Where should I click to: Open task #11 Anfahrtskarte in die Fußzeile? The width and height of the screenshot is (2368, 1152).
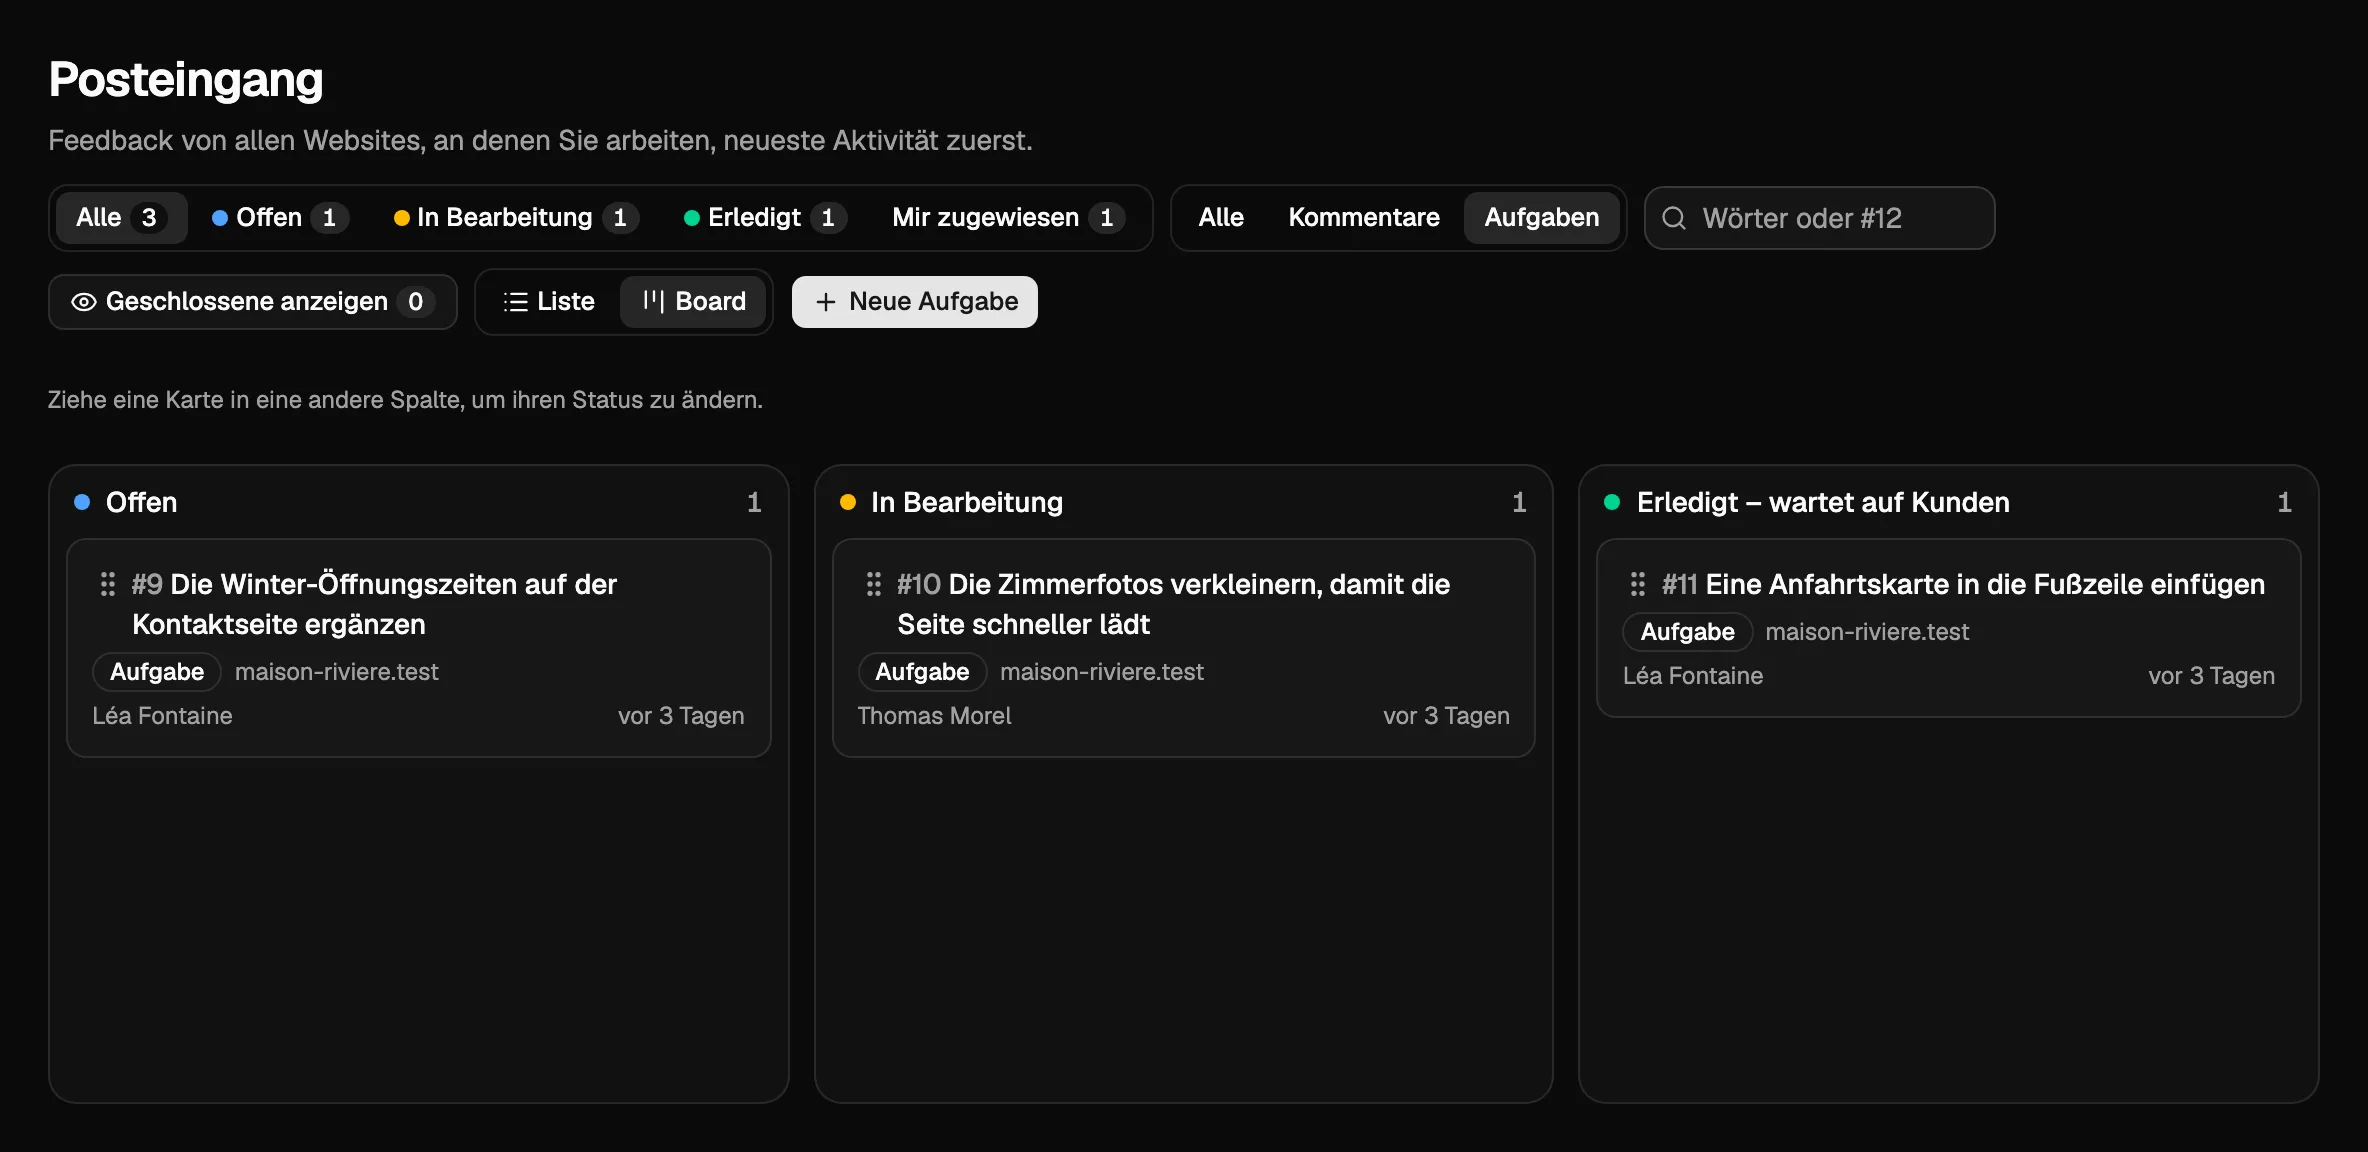pyautogui.click(x=1963, y=584)
